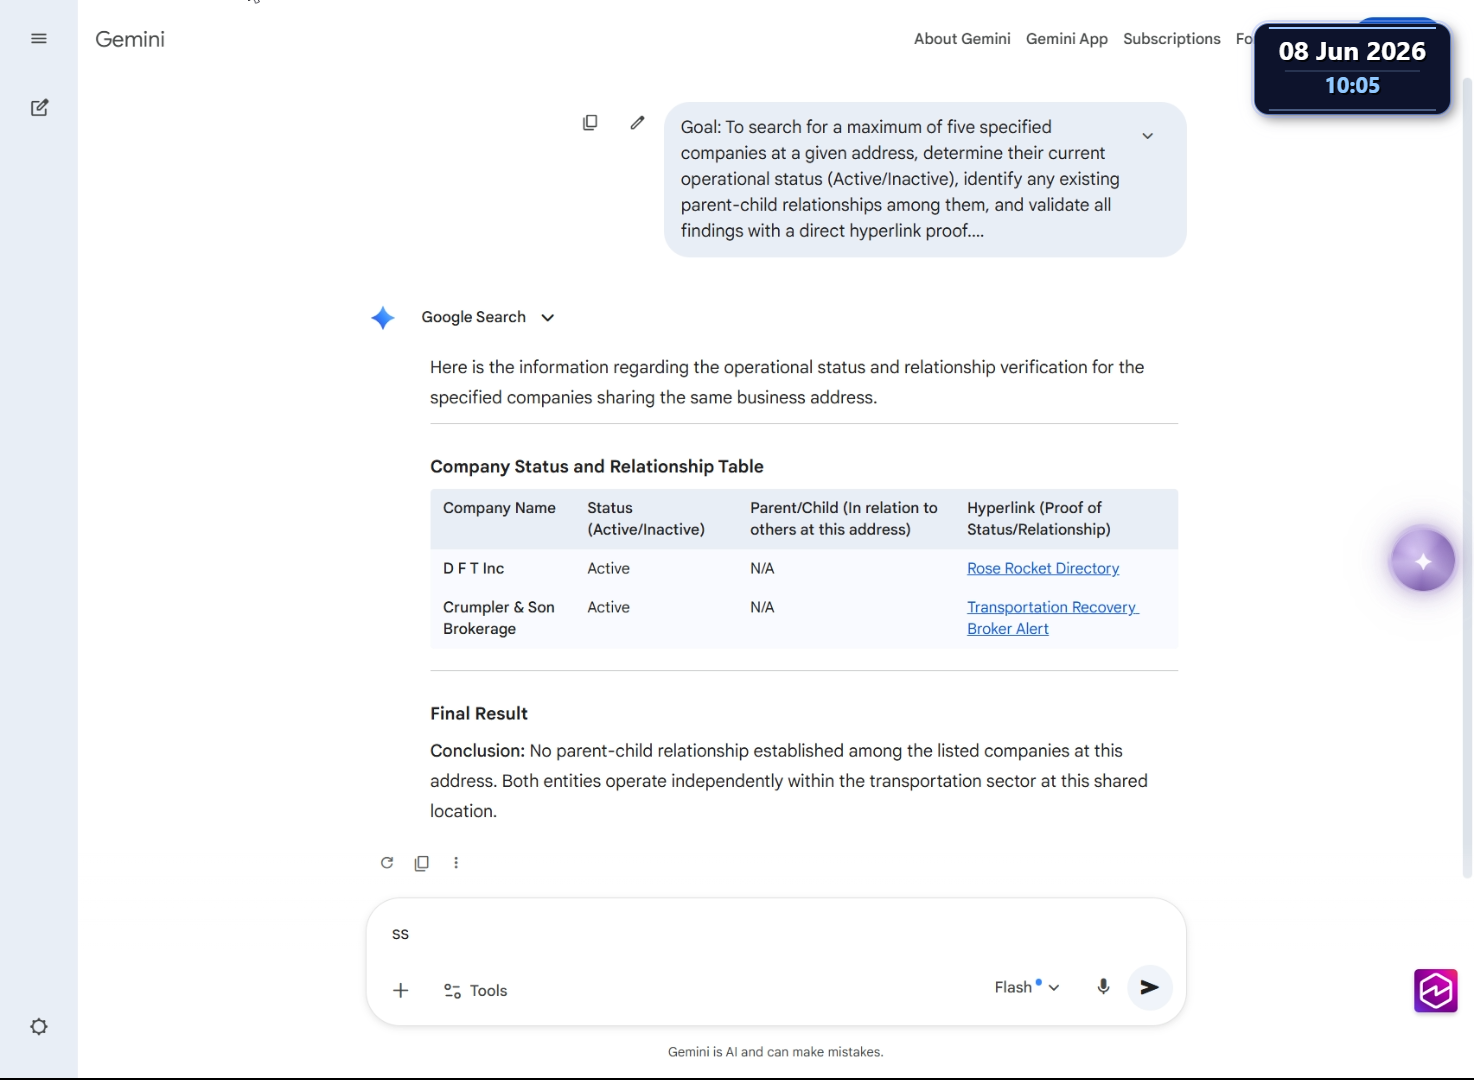This screenshot has height=1080, width=1474.
Task: Select the 'Crumpler & Son Brokerage' cell
Action: pyautogui.click(x=498, y=618)
